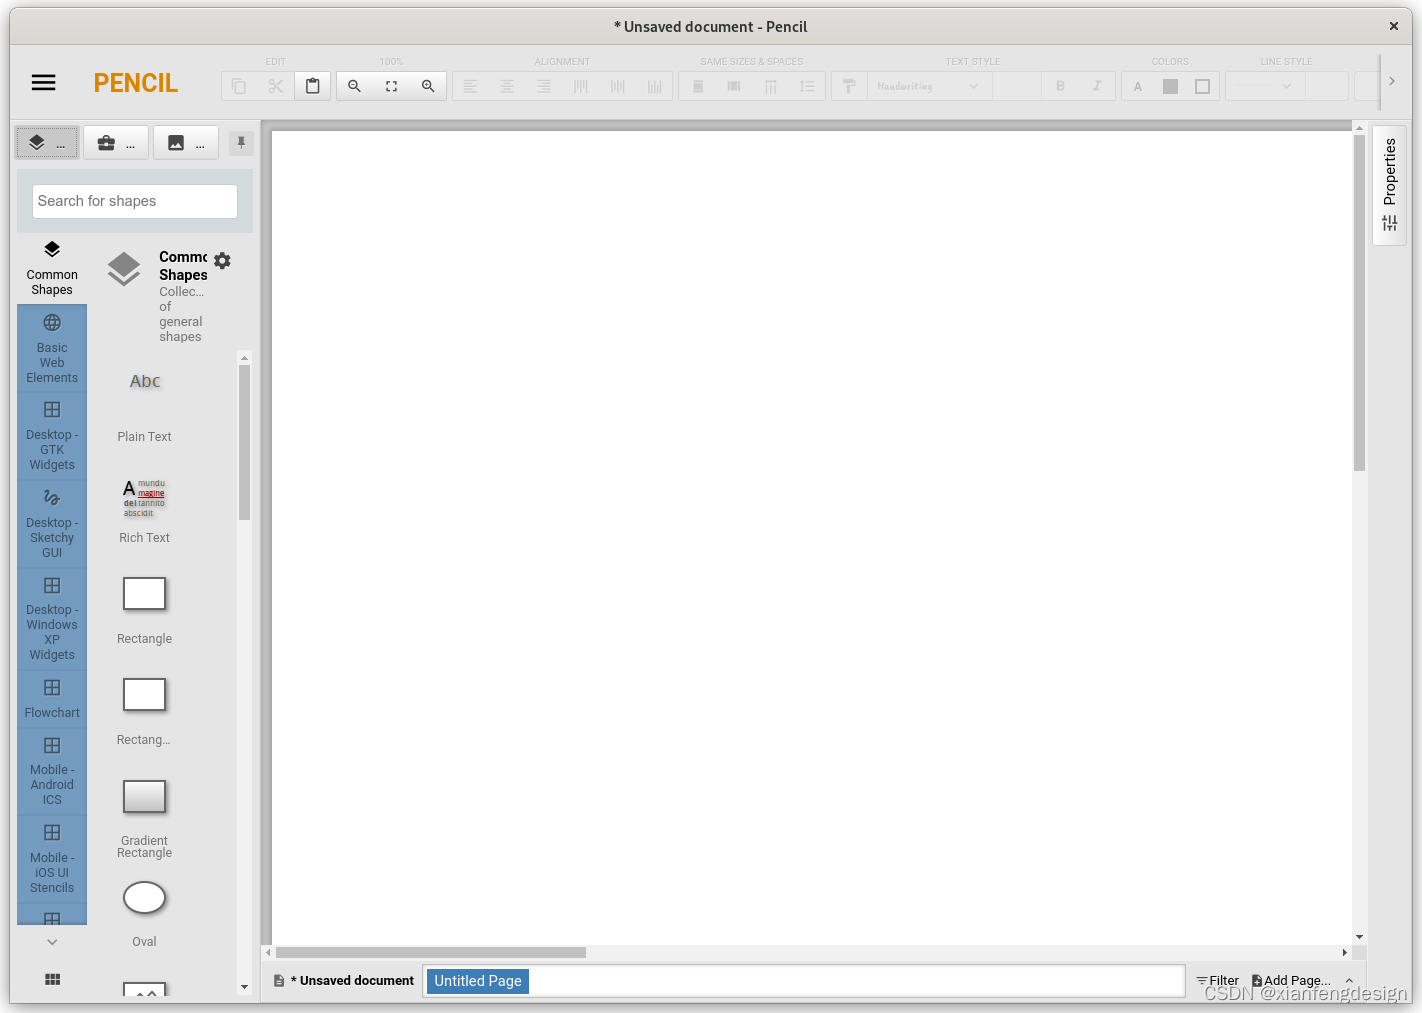The height and width of the screenshot is (1013, 1422).
Task: Open the text color 'A' picker
Action: pos(1138,86)
